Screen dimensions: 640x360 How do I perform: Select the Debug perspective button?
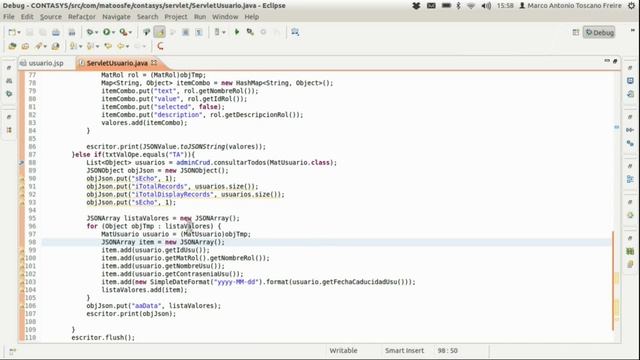(x=599, y=33)
